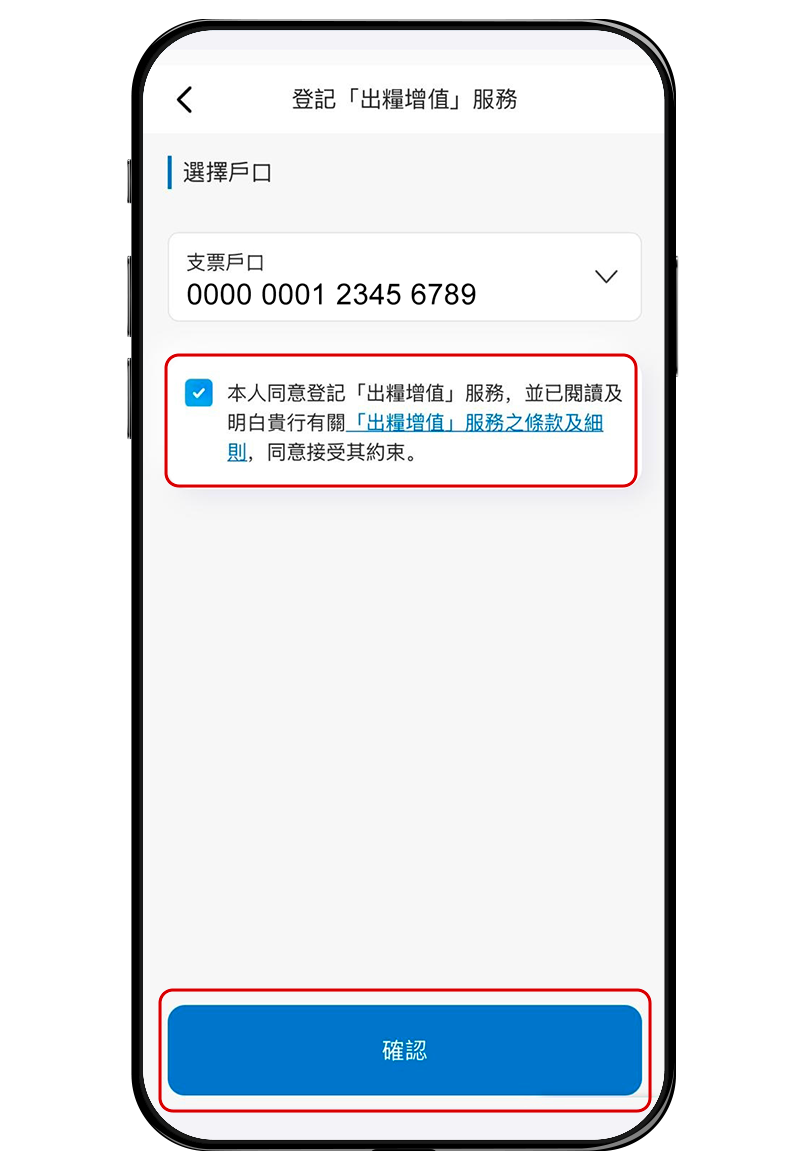Tap the back arrow icon
The height and width of the screenshot is (1170, 800).
point(184,99)
